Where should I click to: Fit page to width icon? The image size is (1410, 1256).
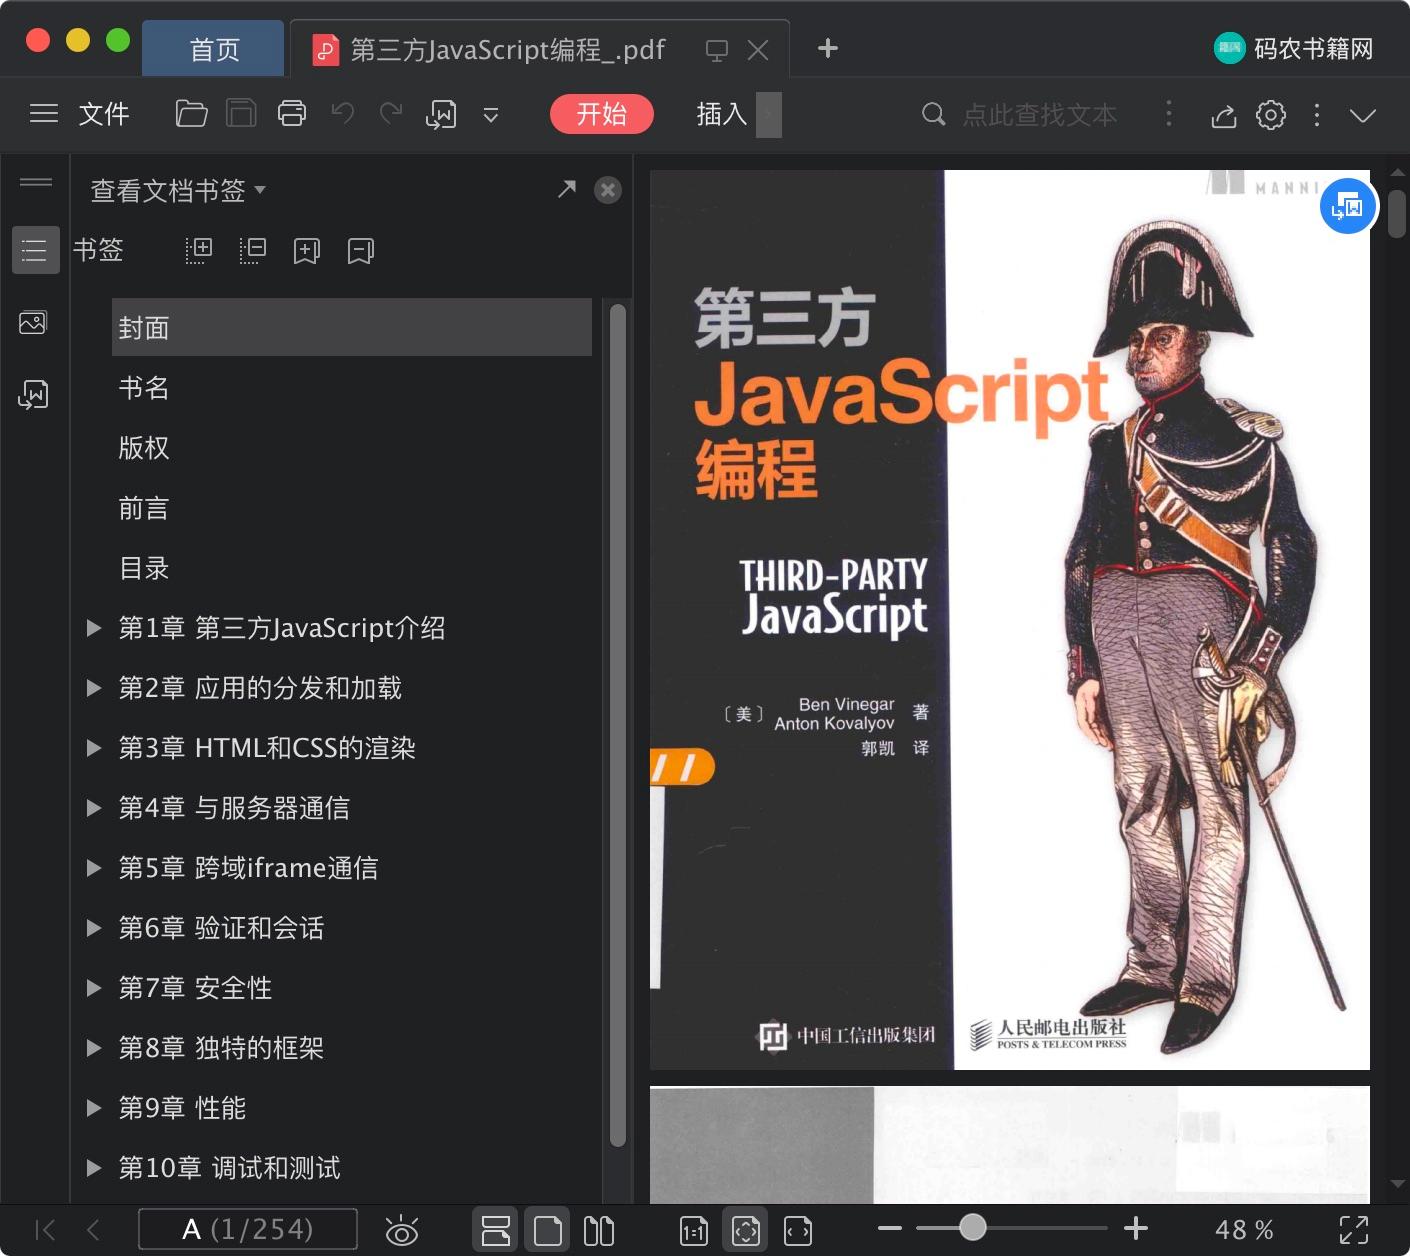[798, 1231]
